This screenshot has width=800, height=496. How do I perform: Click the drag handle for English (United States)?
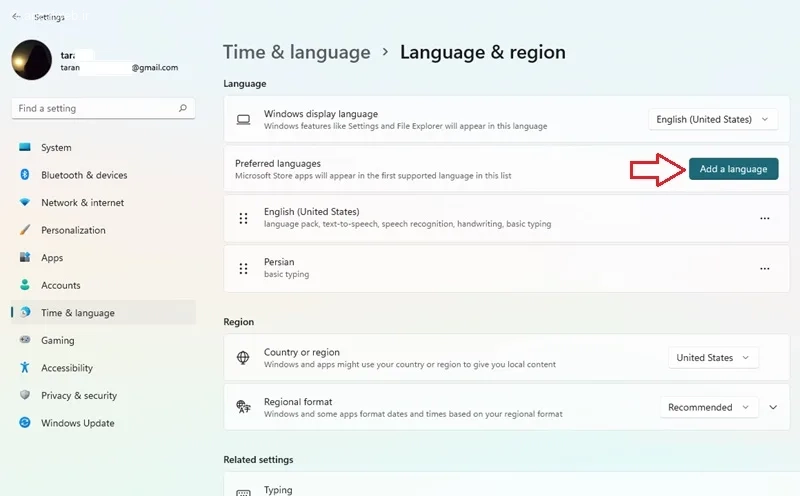tap(243, 218)
